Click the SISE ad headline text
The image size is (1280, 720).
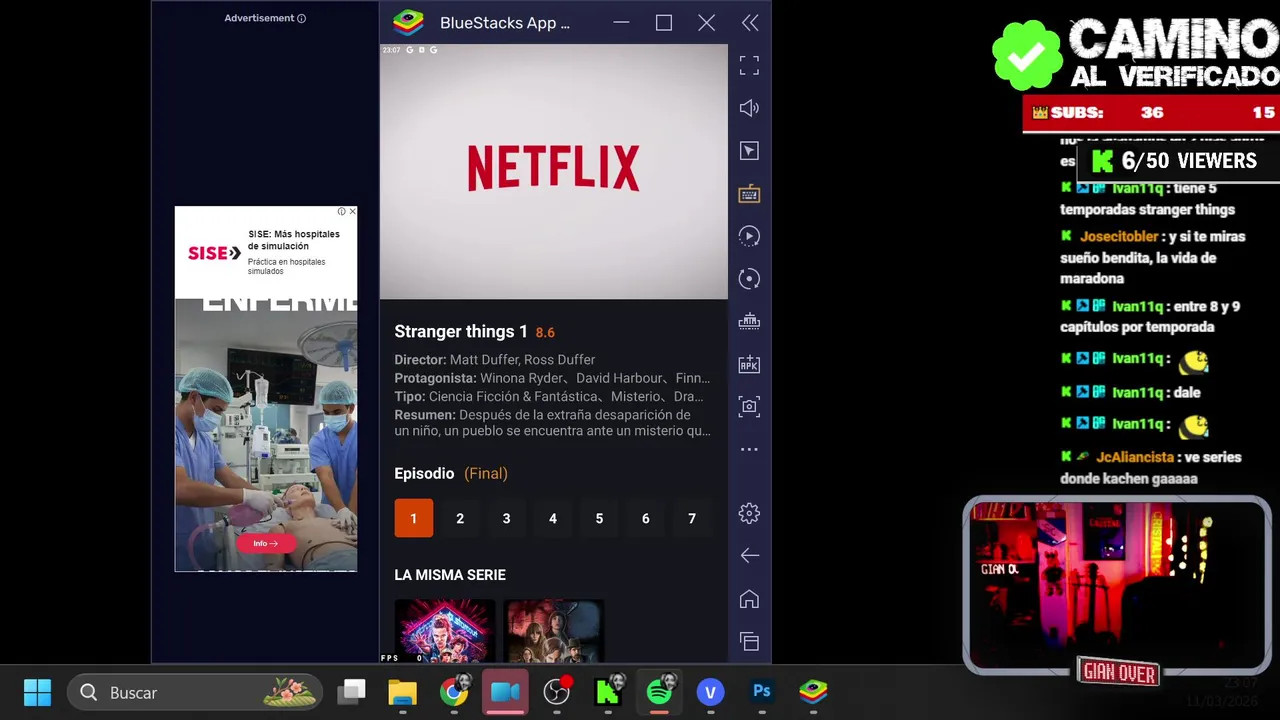click(x=294, y=240)
